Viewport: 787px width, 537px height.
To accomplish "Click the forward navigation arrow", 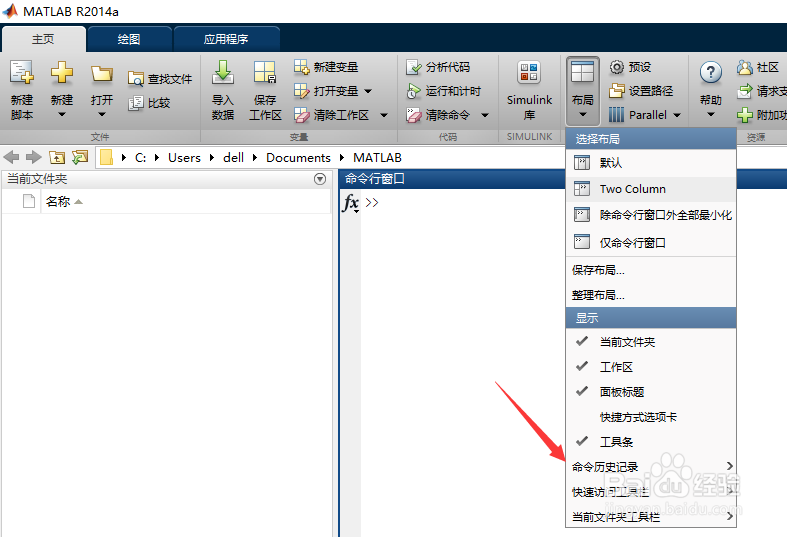I will [x=34, y=158].
